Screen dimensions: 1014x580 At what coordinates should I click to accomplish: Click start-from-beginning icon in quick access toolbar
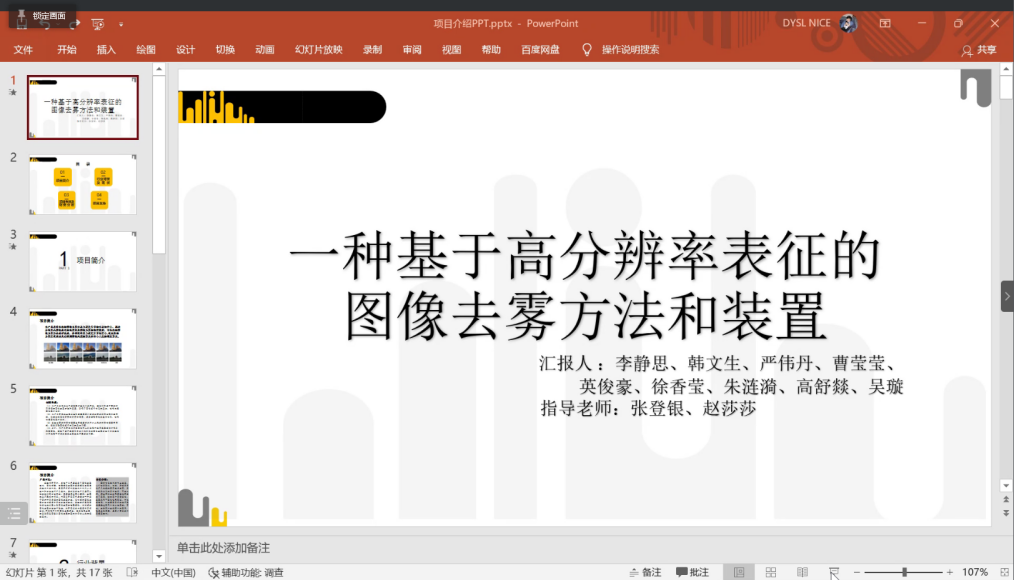(97, 23)
